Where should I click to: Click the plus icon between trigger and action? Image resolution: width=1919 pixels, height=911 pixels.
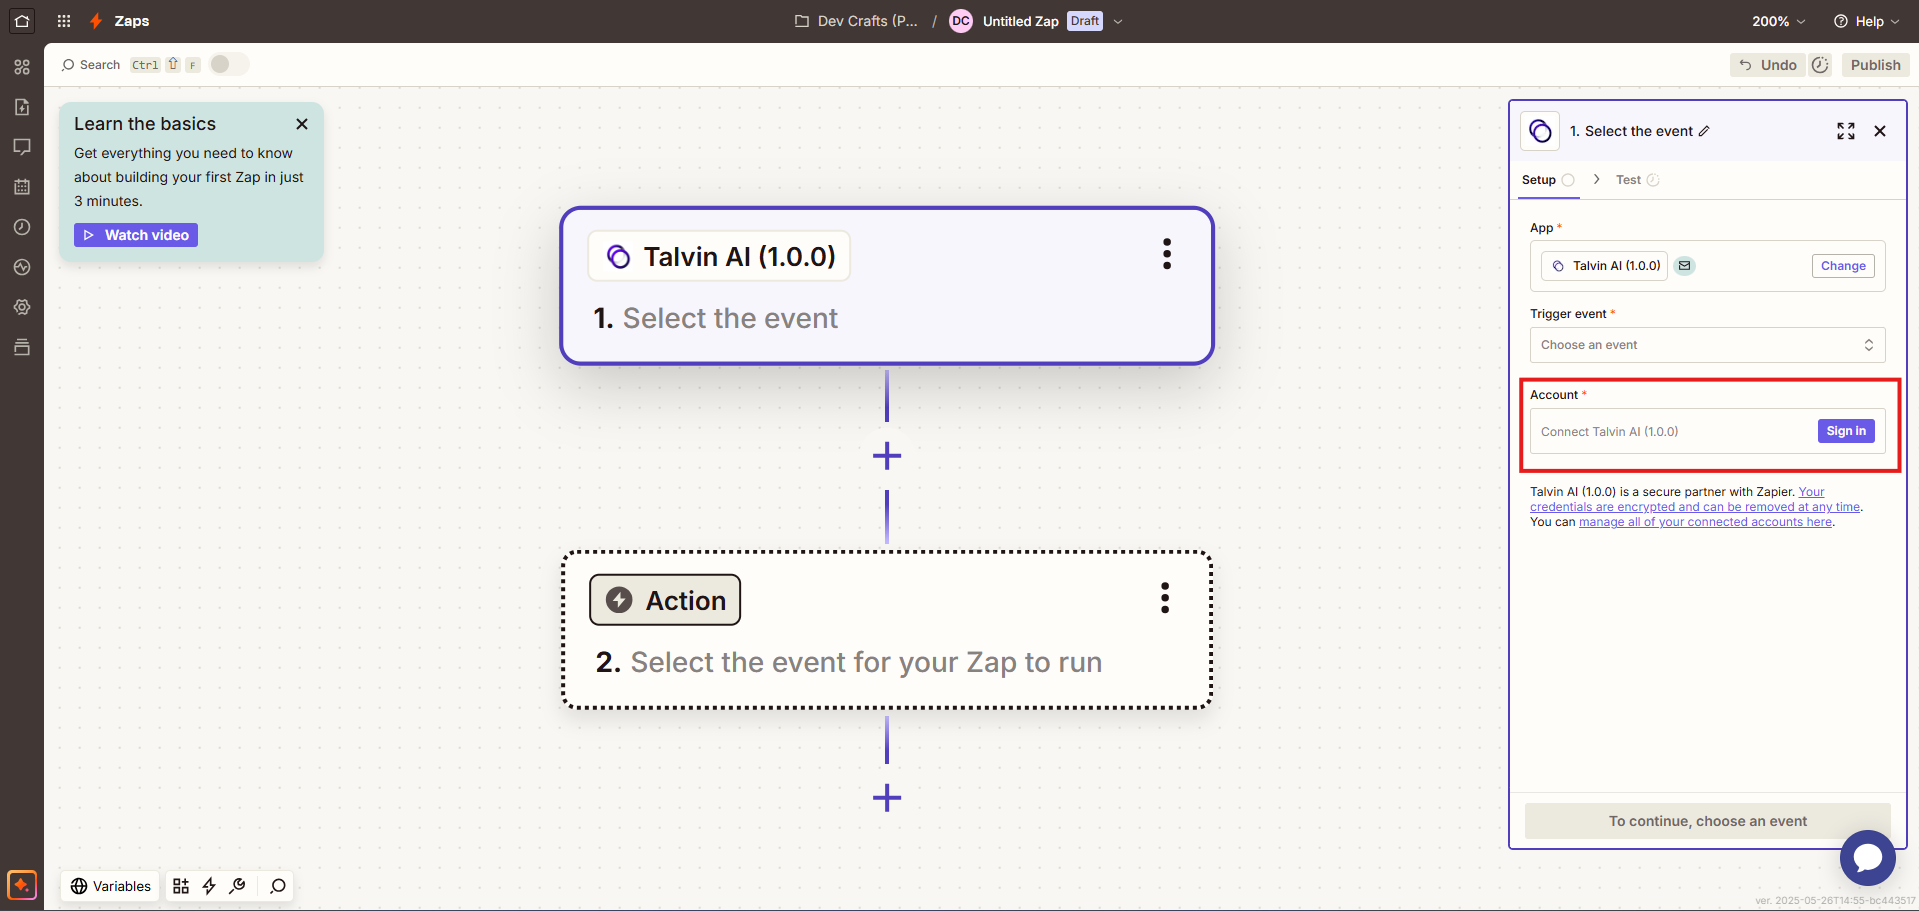[x=887, y=456]
